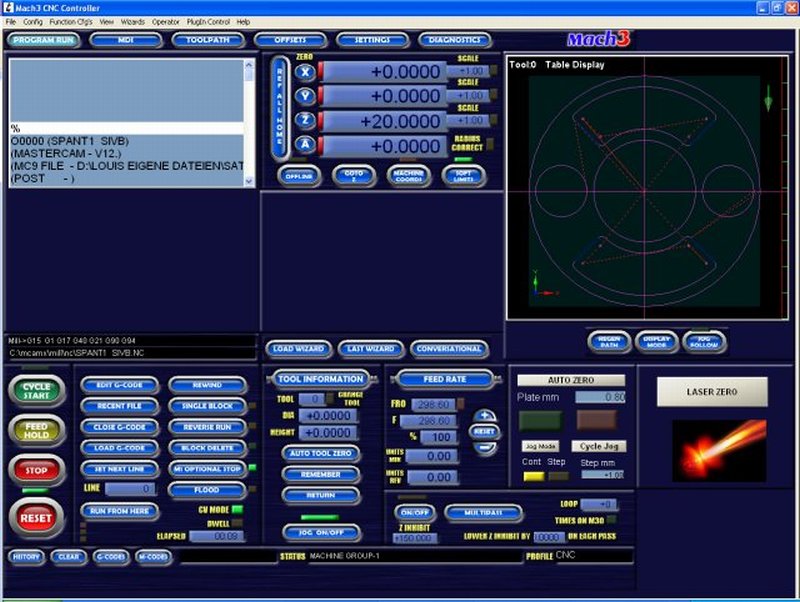Viewport: 800px width, 602px height.
Task: Zero the X axis with round X button
Action: coord(305,72)
